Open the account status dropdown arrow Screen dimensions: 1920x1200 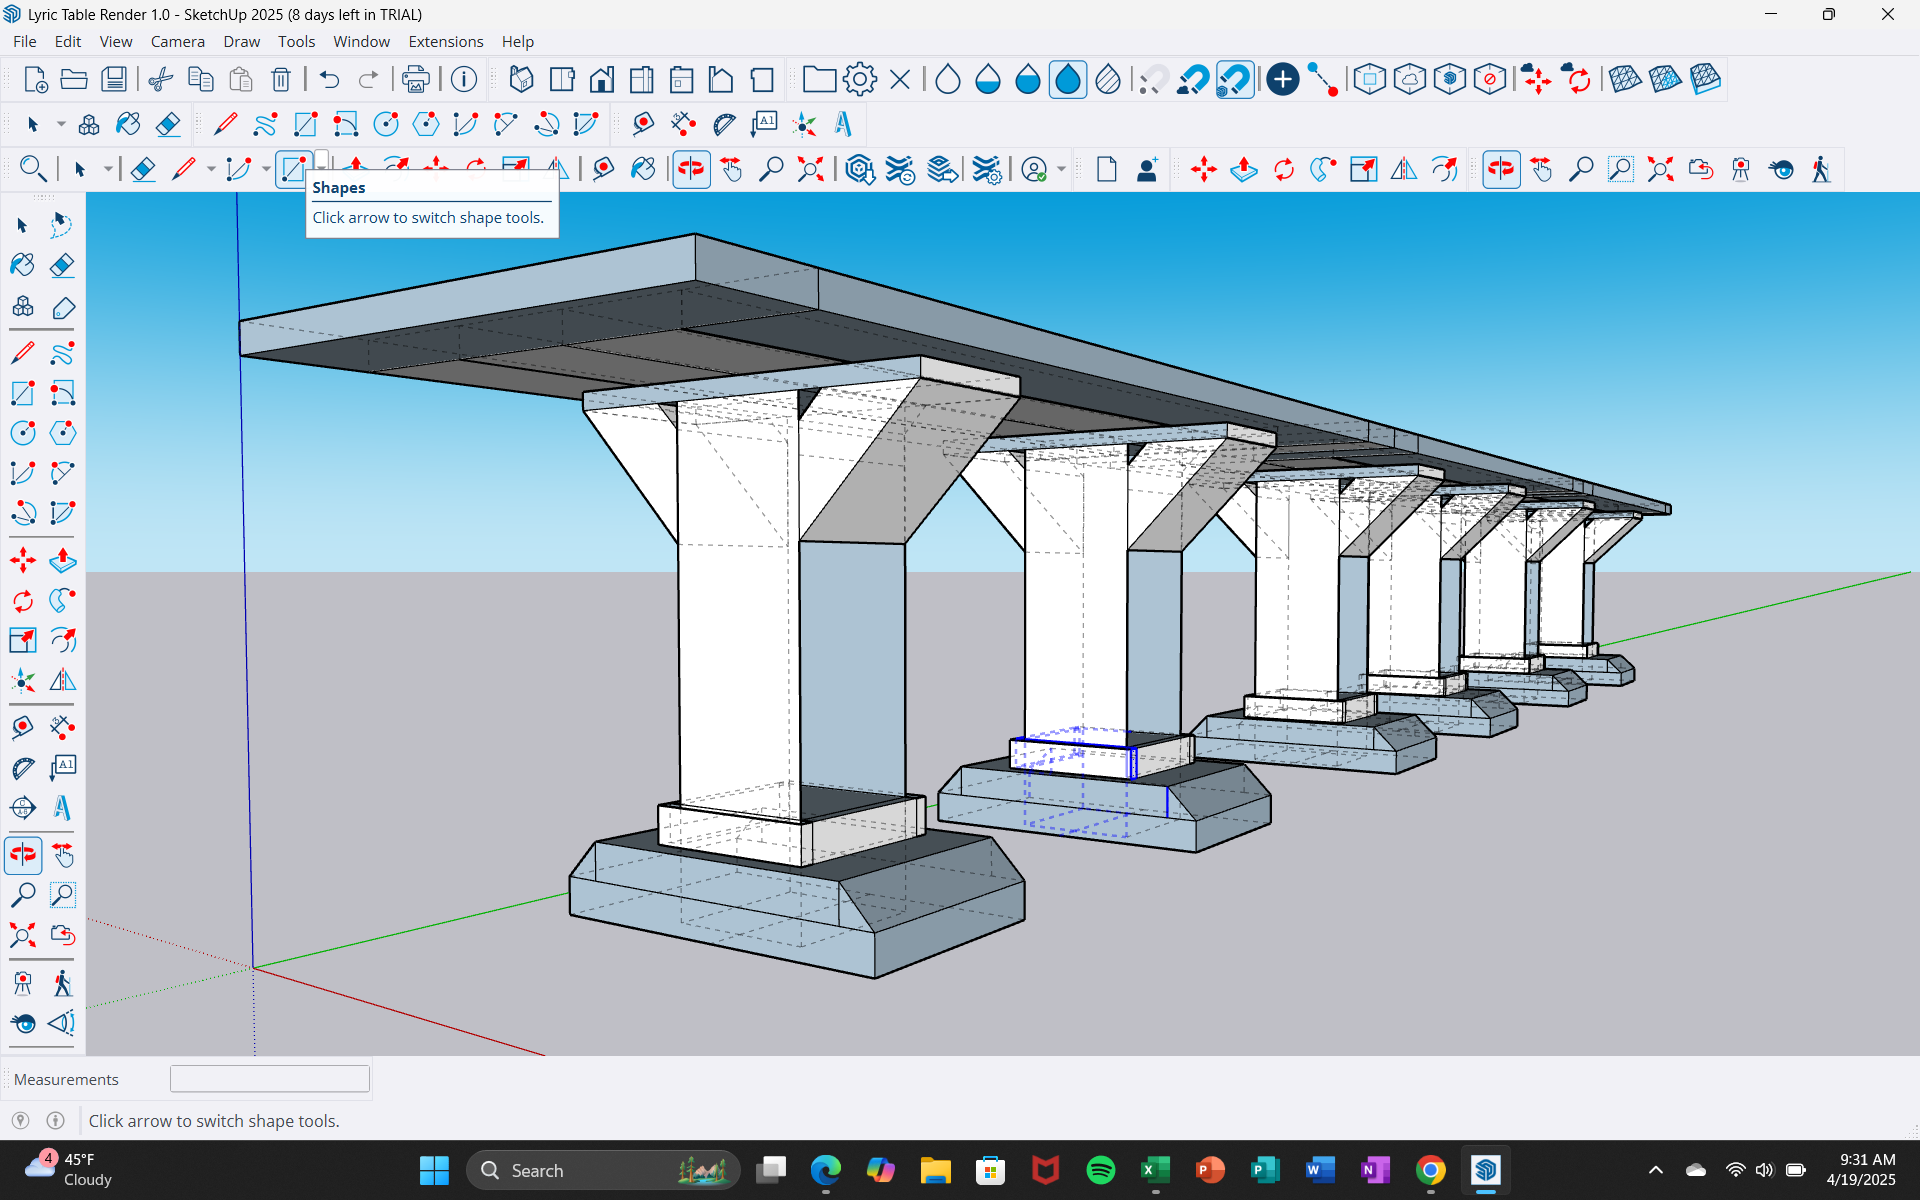[1061, 169]
